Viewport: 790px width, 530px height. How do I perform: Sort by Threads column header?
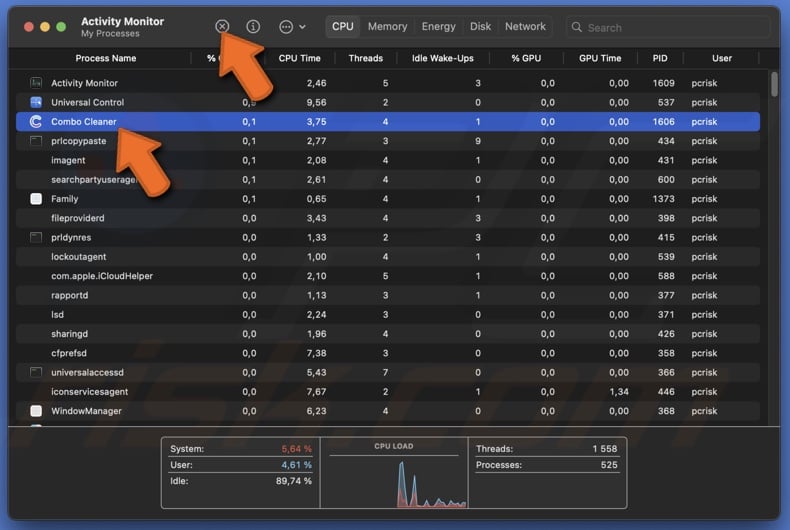click(366, 58)
